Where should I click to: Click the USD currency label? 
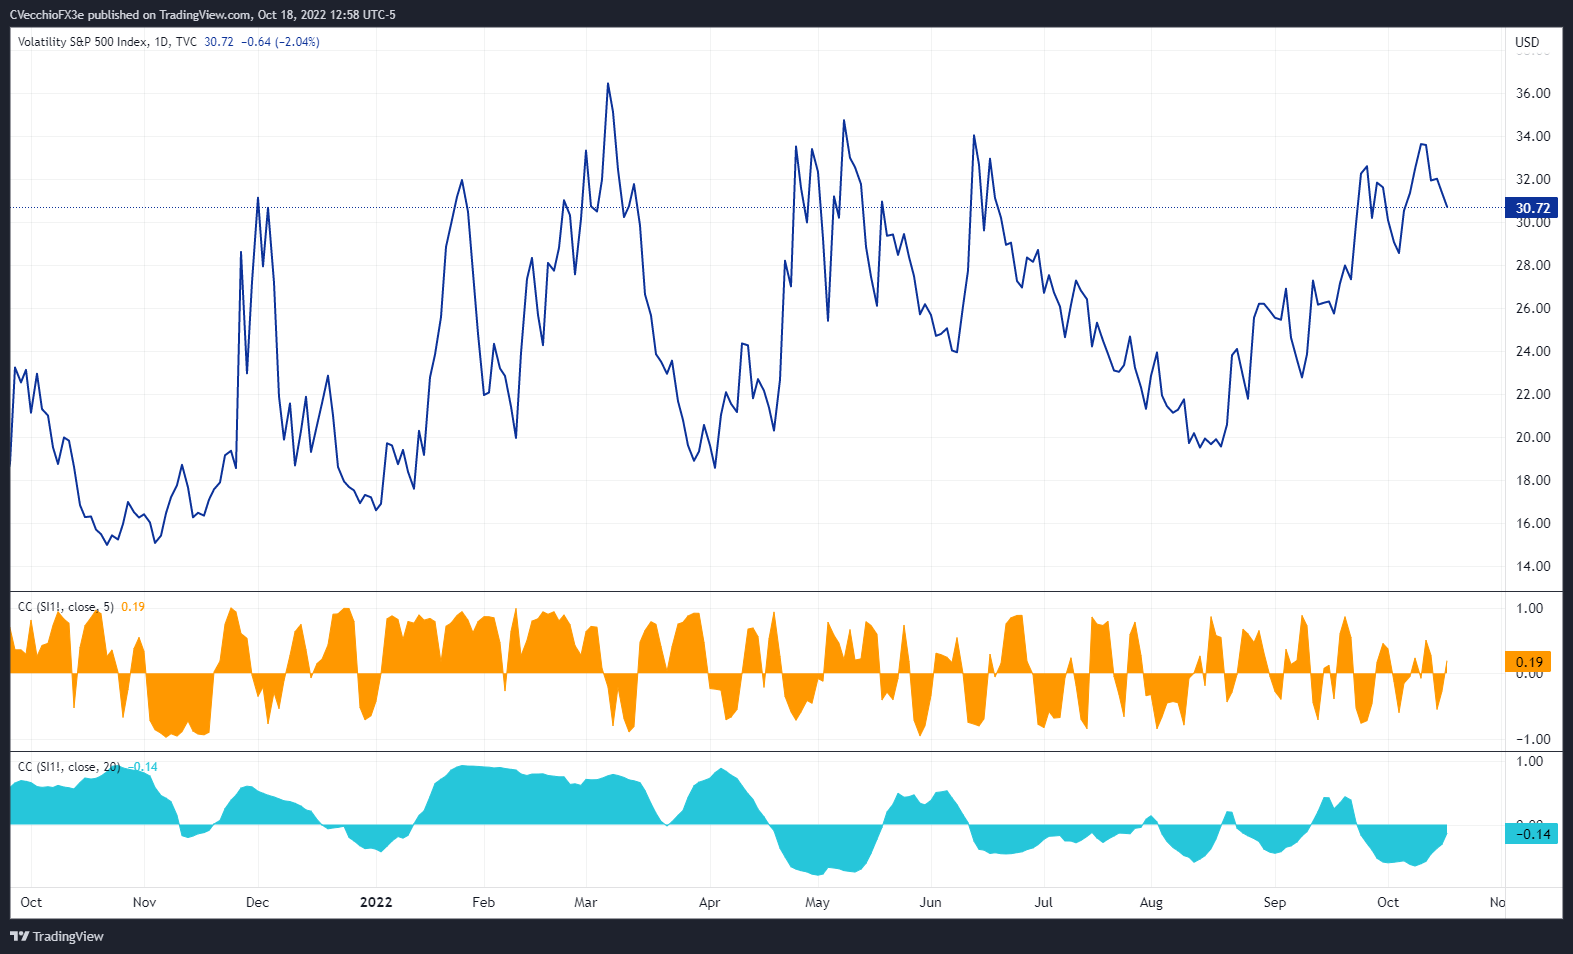[1527, 42]
